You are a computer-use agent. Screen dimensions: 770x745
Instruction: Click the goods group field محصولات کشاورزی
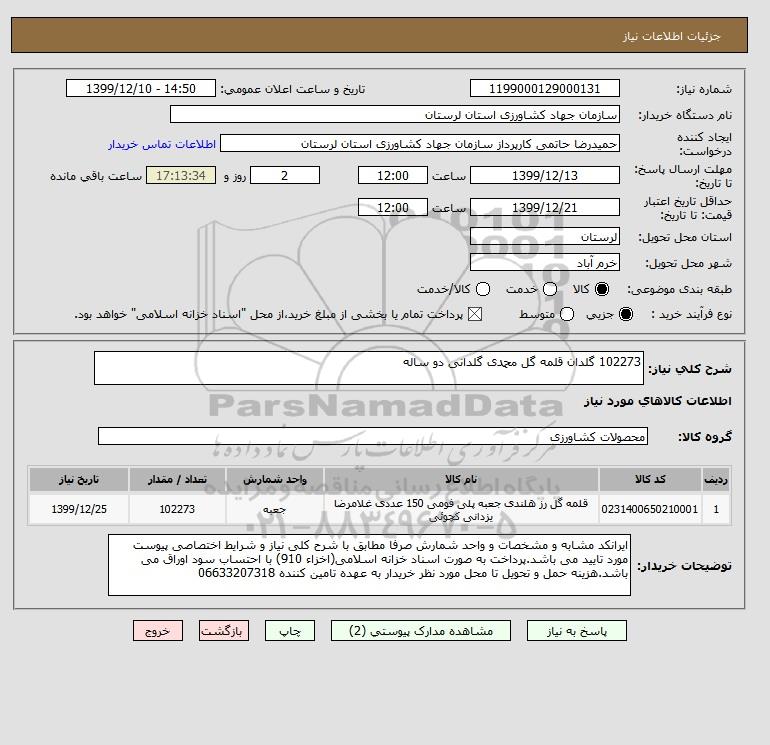(373, 436)
